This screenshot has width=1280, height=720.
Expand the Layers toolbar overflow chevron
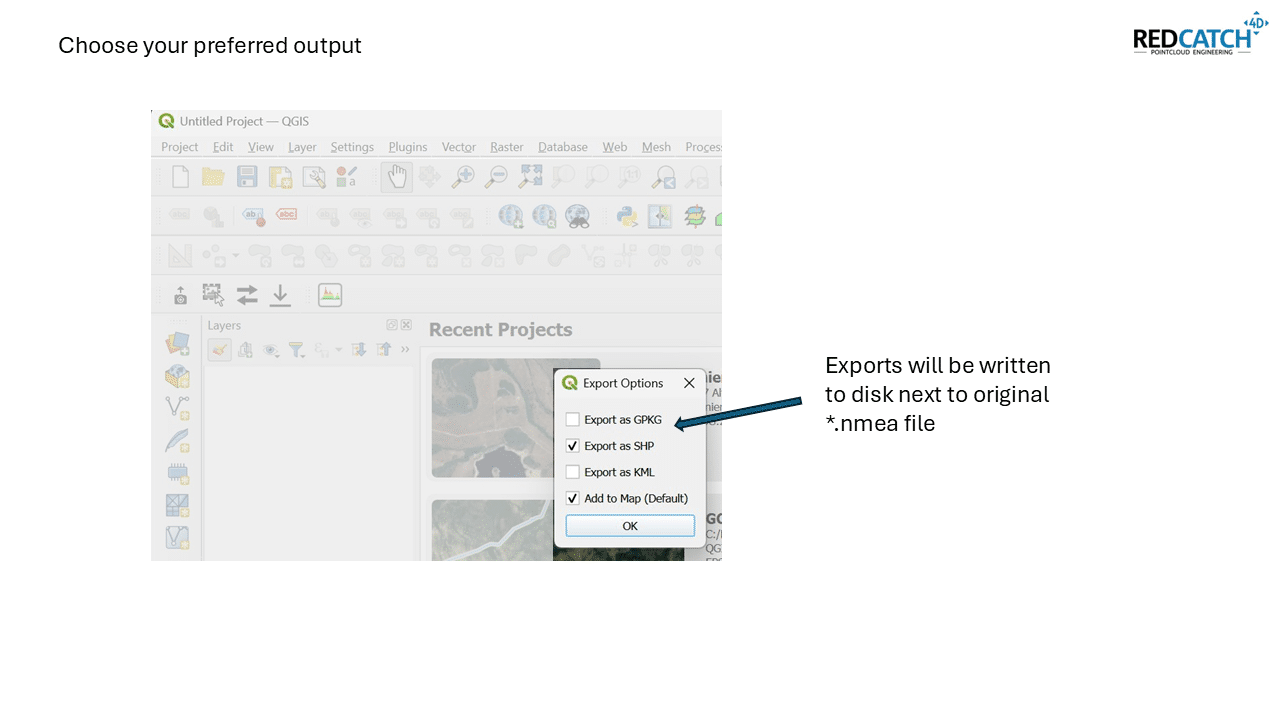click(405, 350)
